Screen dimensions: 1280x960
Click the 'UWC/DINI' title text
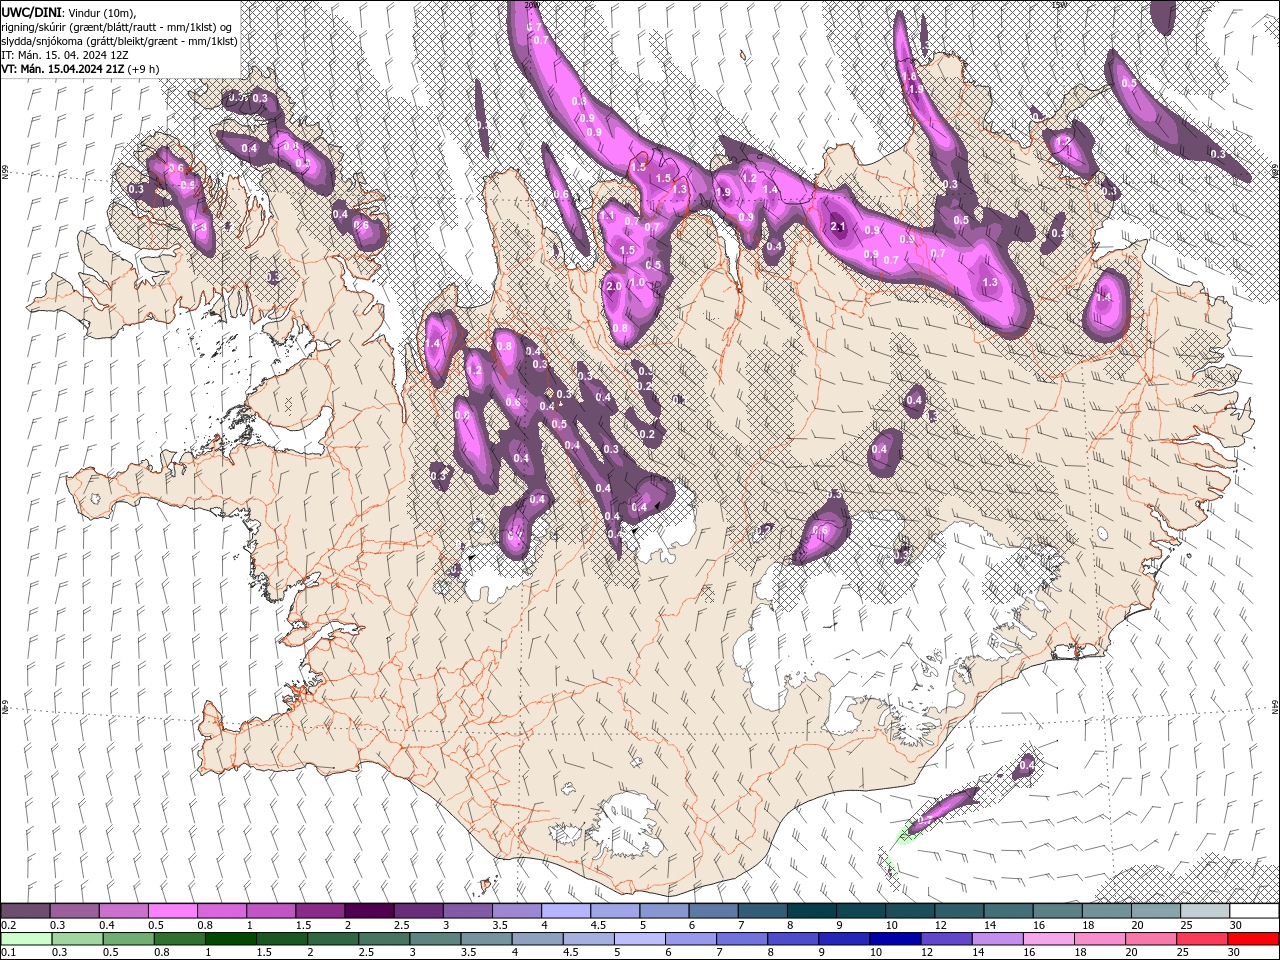point(32,11)
